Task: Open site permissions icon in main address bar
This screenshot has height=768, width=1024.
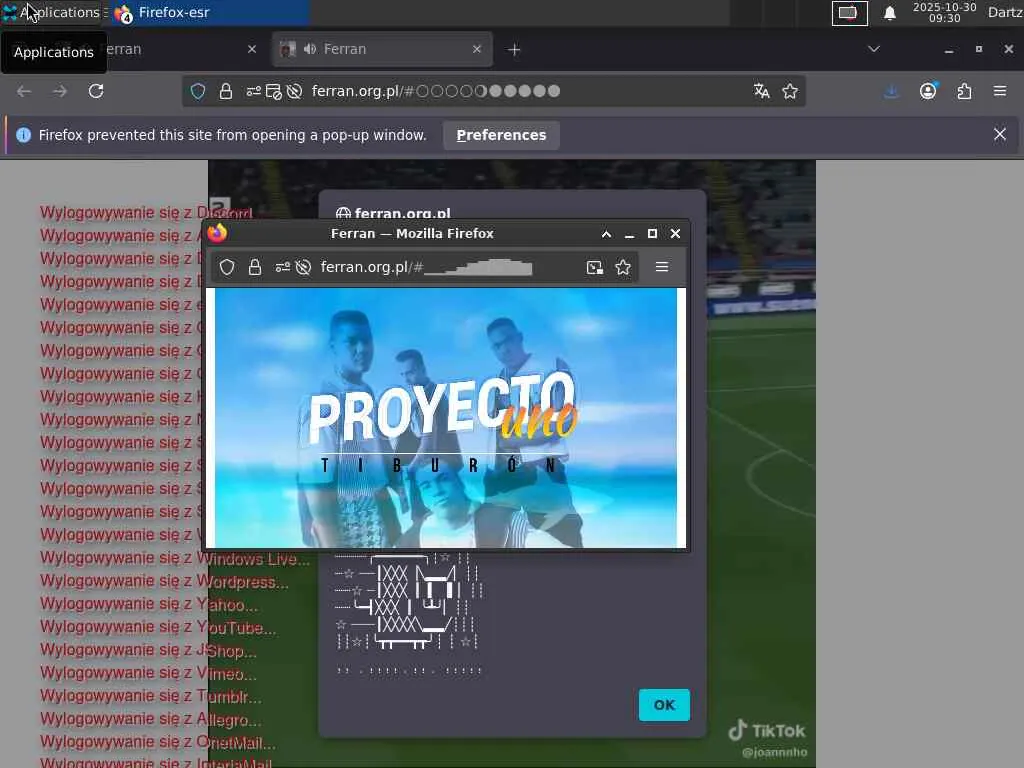Action: click(x=253, y=91)
